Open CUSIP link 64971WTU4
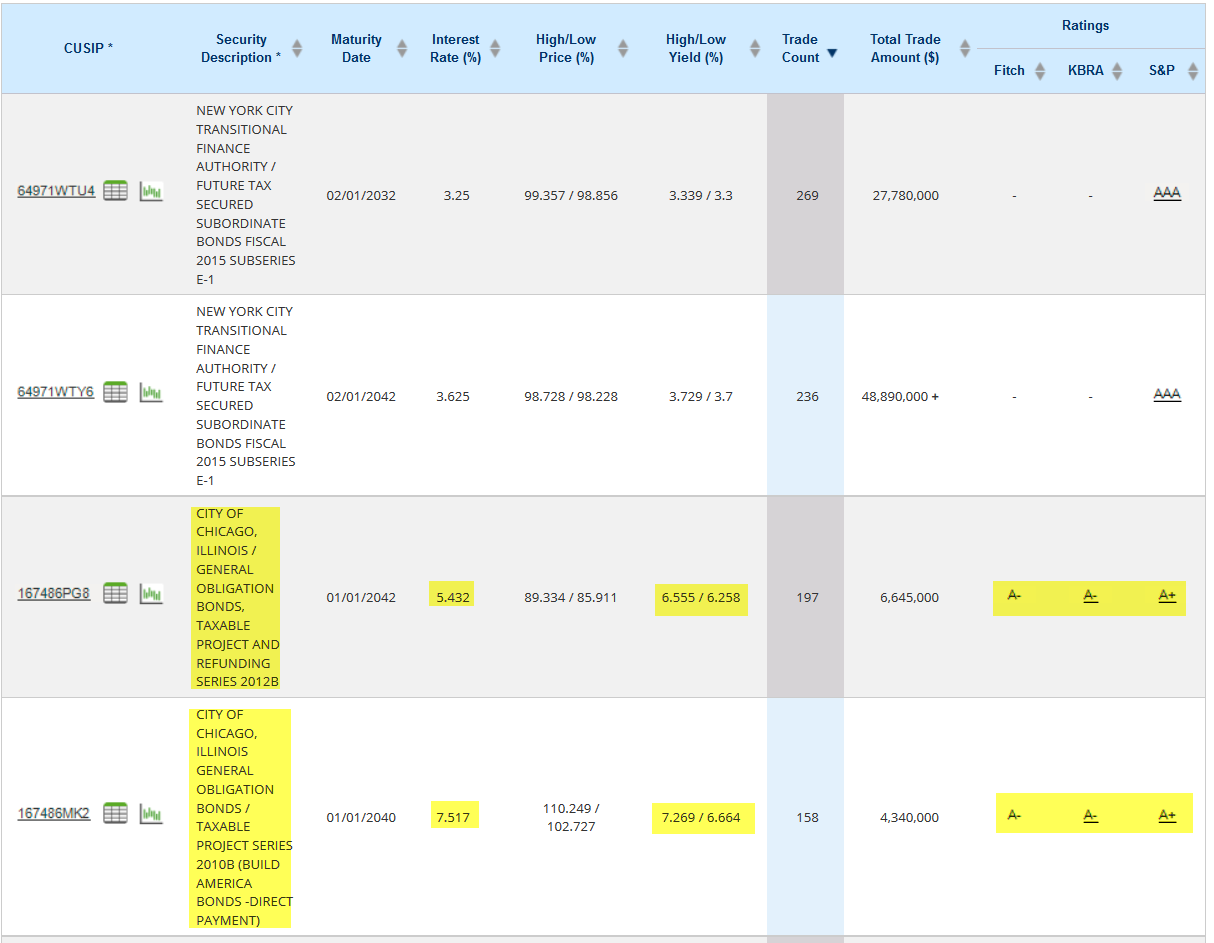The image size is (1214, 943). click(x=56, y=191)
